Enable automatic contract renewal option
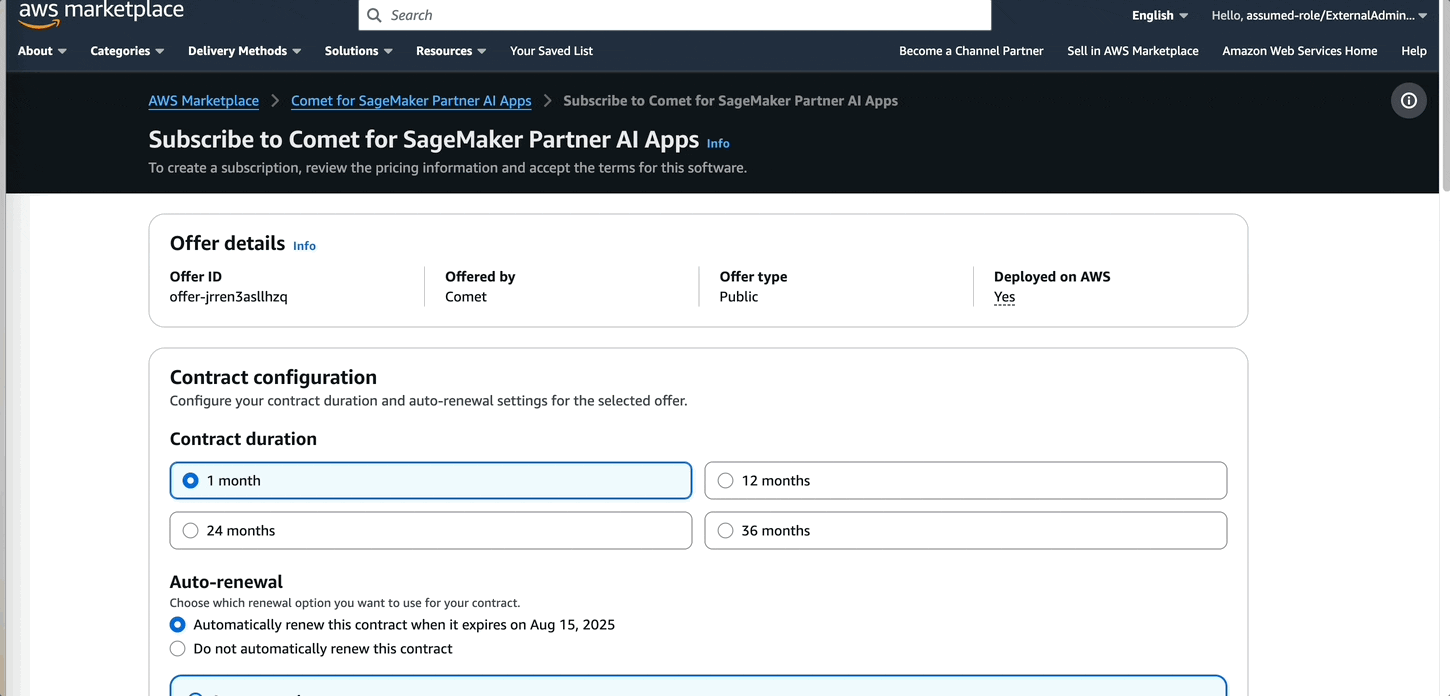This screenshot has width=1450, height=696. pyautogui.click(x=178, y=625)
